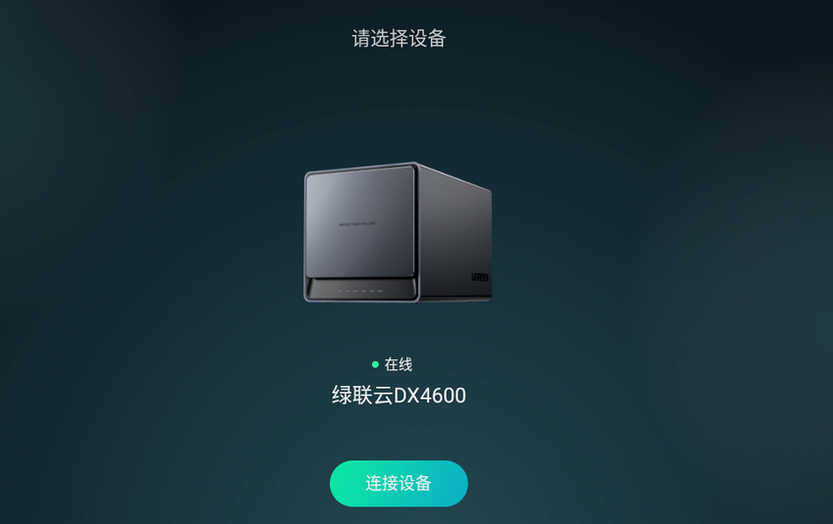The image size is (833, 524).
Task: Select the 绿联云DX4600 device name
Action: coord(398,395)
